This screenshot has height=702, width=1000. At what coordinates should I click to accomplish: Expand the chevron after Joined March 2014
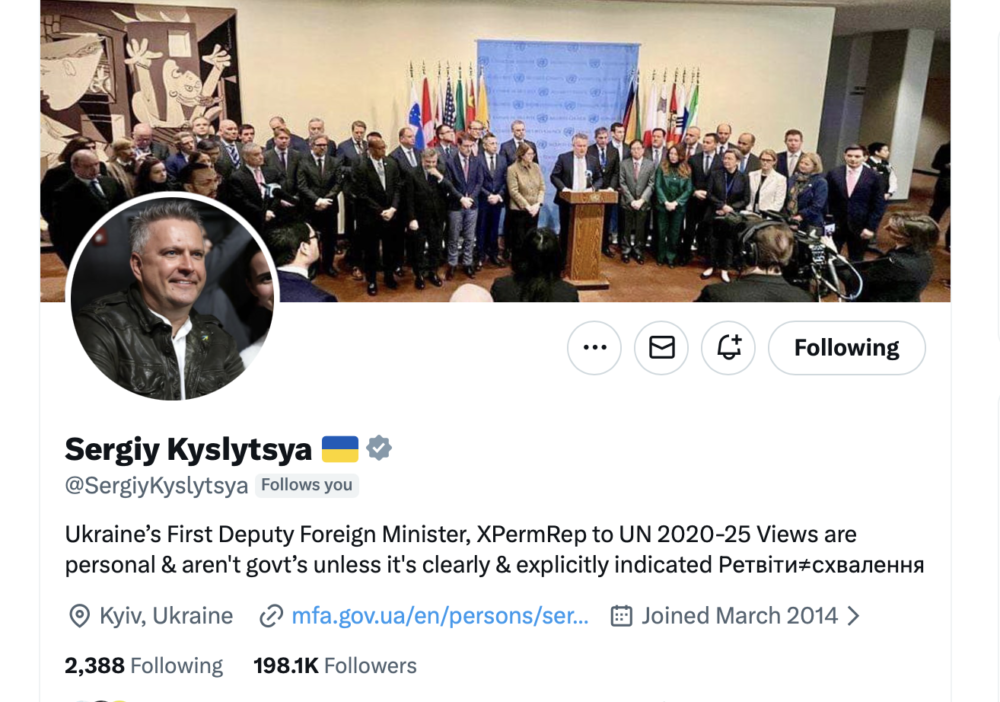(x=853, y=616)
